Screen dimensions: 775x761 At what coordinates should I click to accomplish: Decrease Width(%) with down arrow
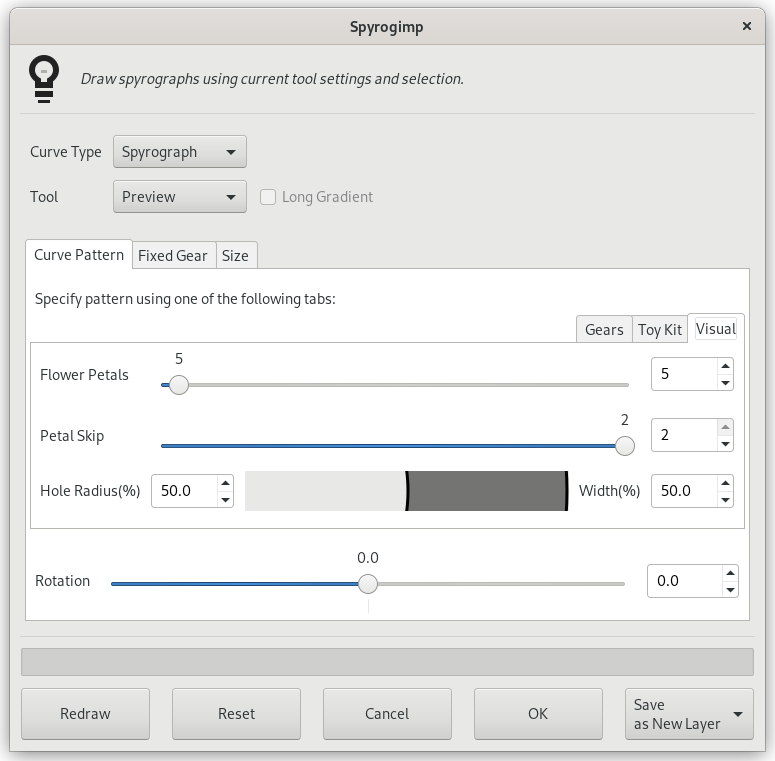725,500
